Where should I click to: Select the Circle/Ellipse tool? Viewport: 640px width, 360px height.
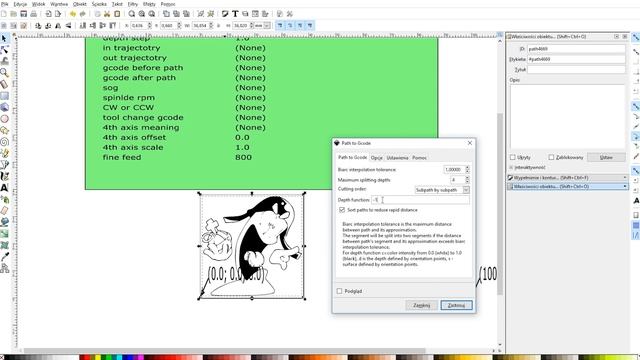click(4, 119)
